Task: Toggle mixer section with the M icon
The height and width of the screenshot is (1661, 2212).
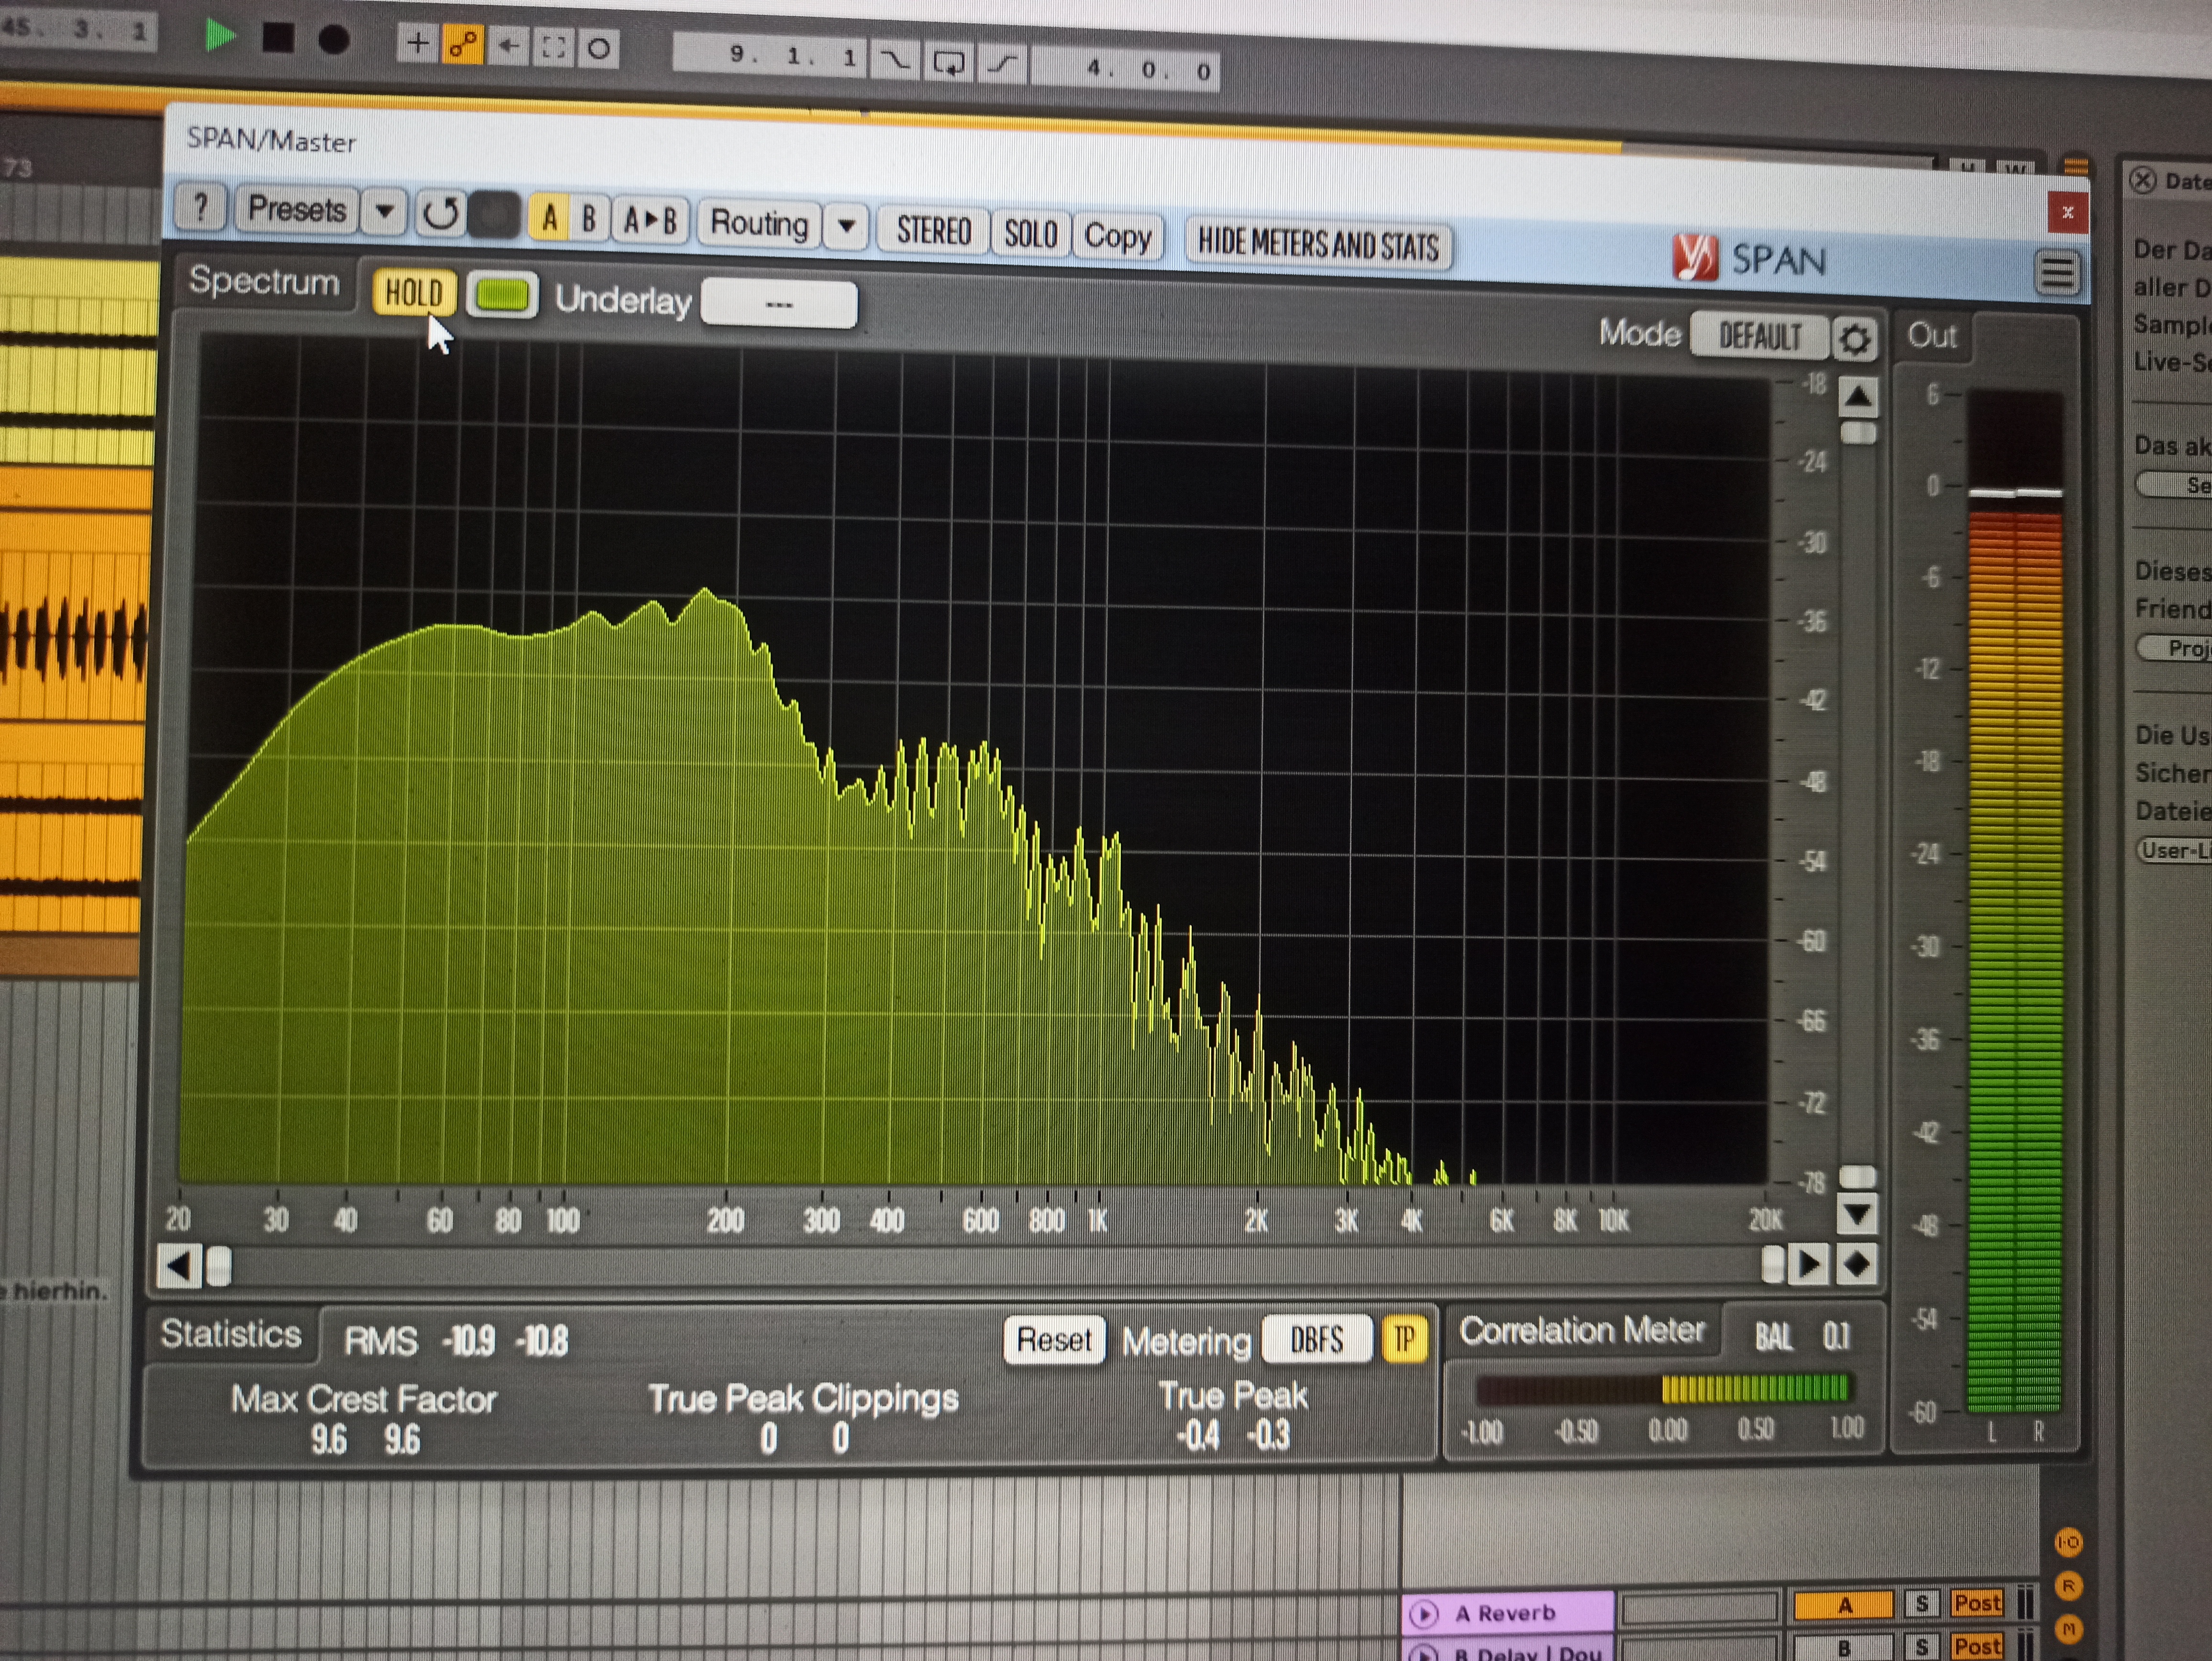Action: point(2068,1629)
